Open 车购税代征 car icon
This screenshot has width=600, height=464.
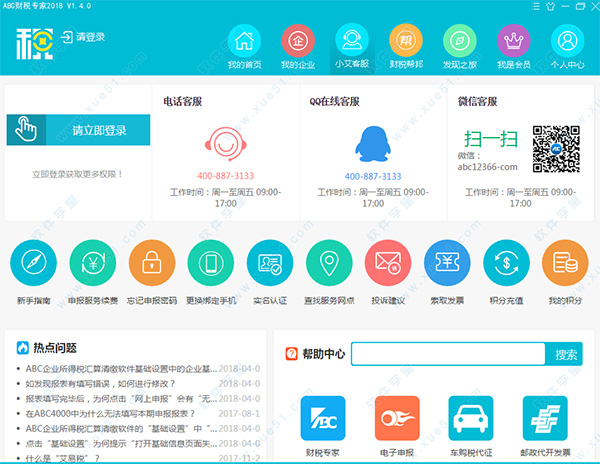click(471, 418)
